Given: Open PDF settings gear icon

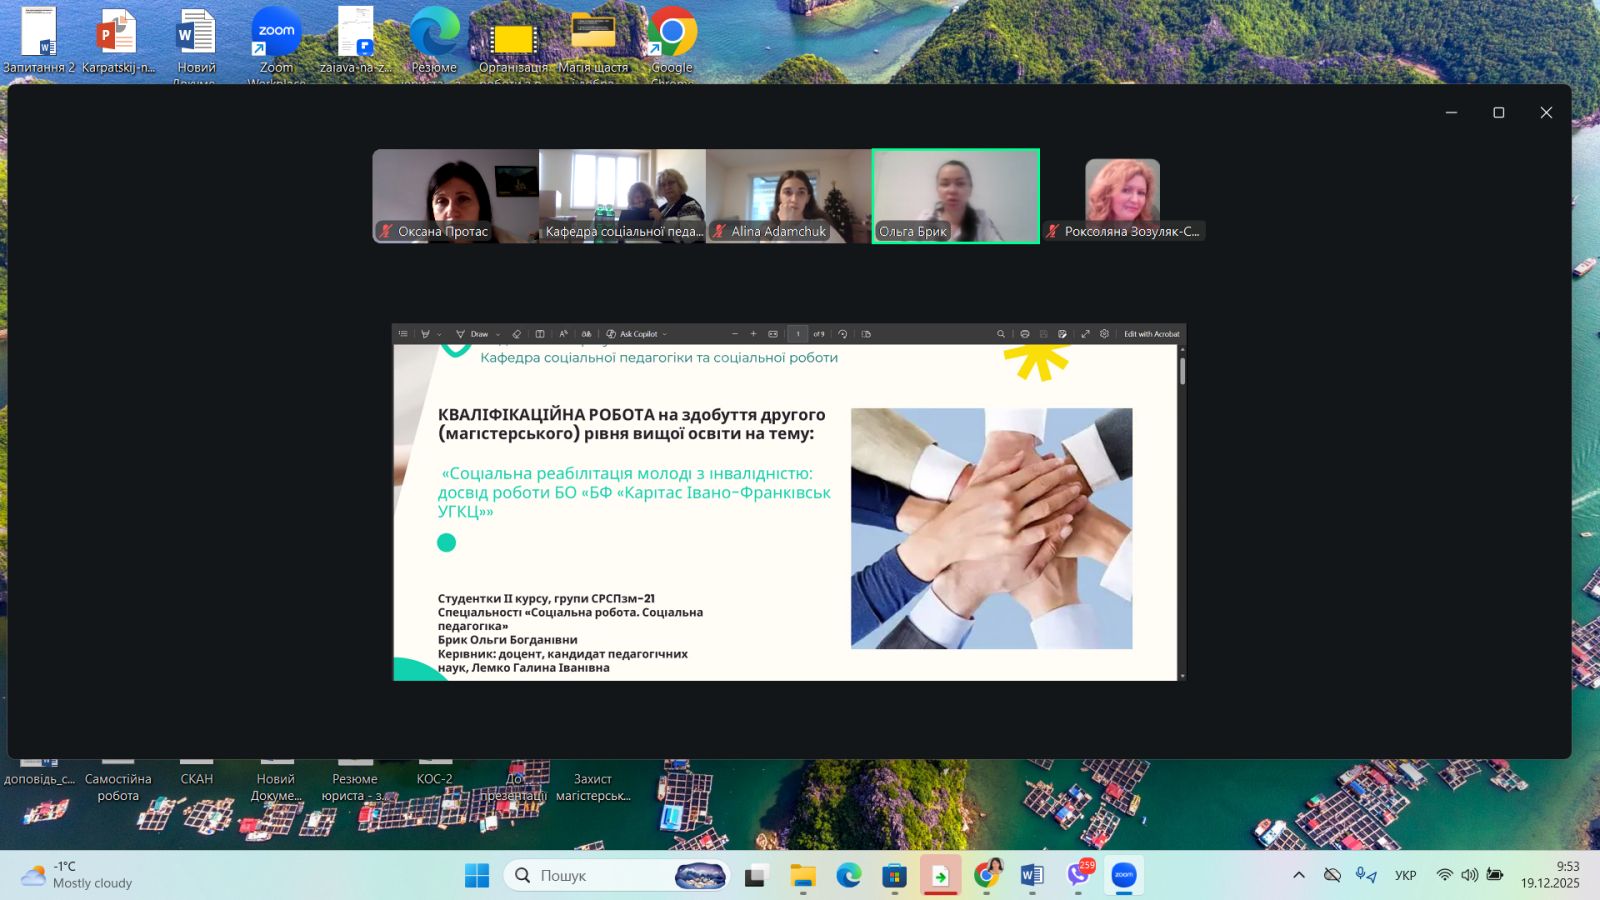Looking at the screenshot, I should point(1104,334).
